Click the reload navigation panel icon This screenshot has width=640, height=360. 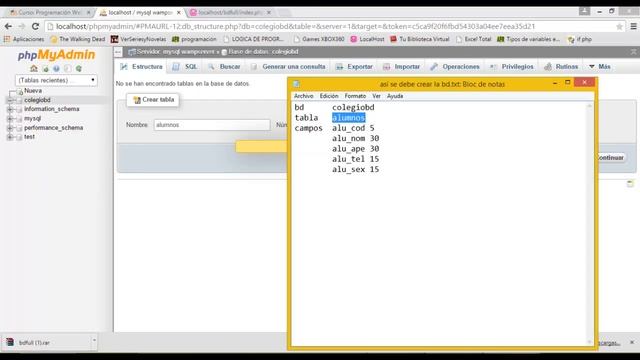pos(78,69)
